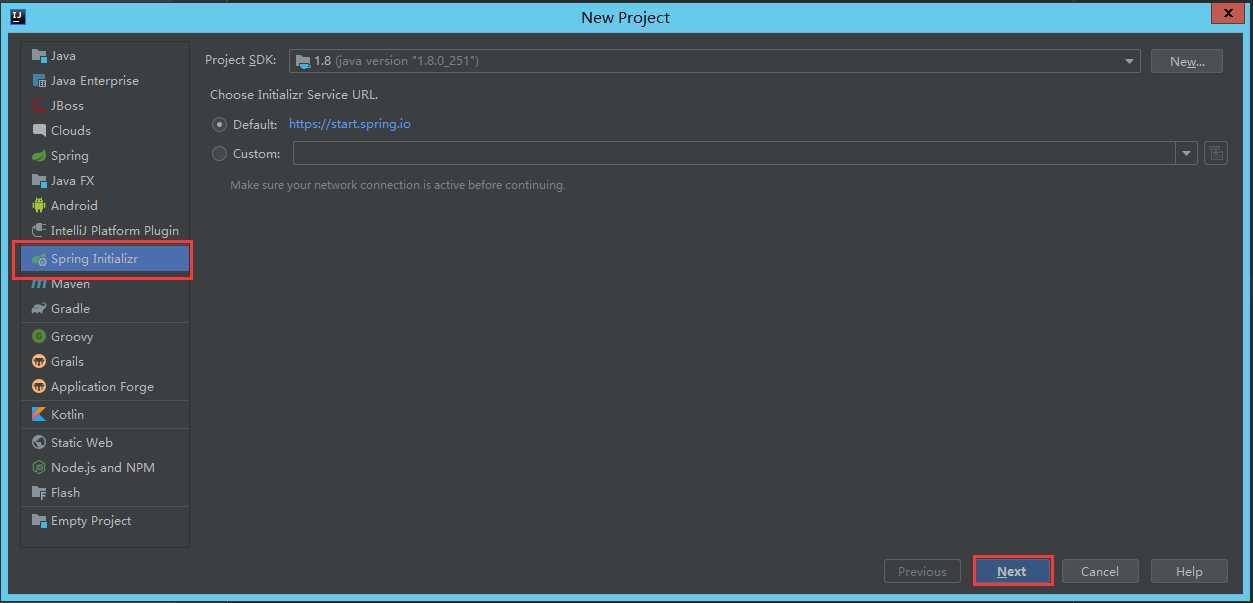Select Groovy in the project list

coord(105,337)
